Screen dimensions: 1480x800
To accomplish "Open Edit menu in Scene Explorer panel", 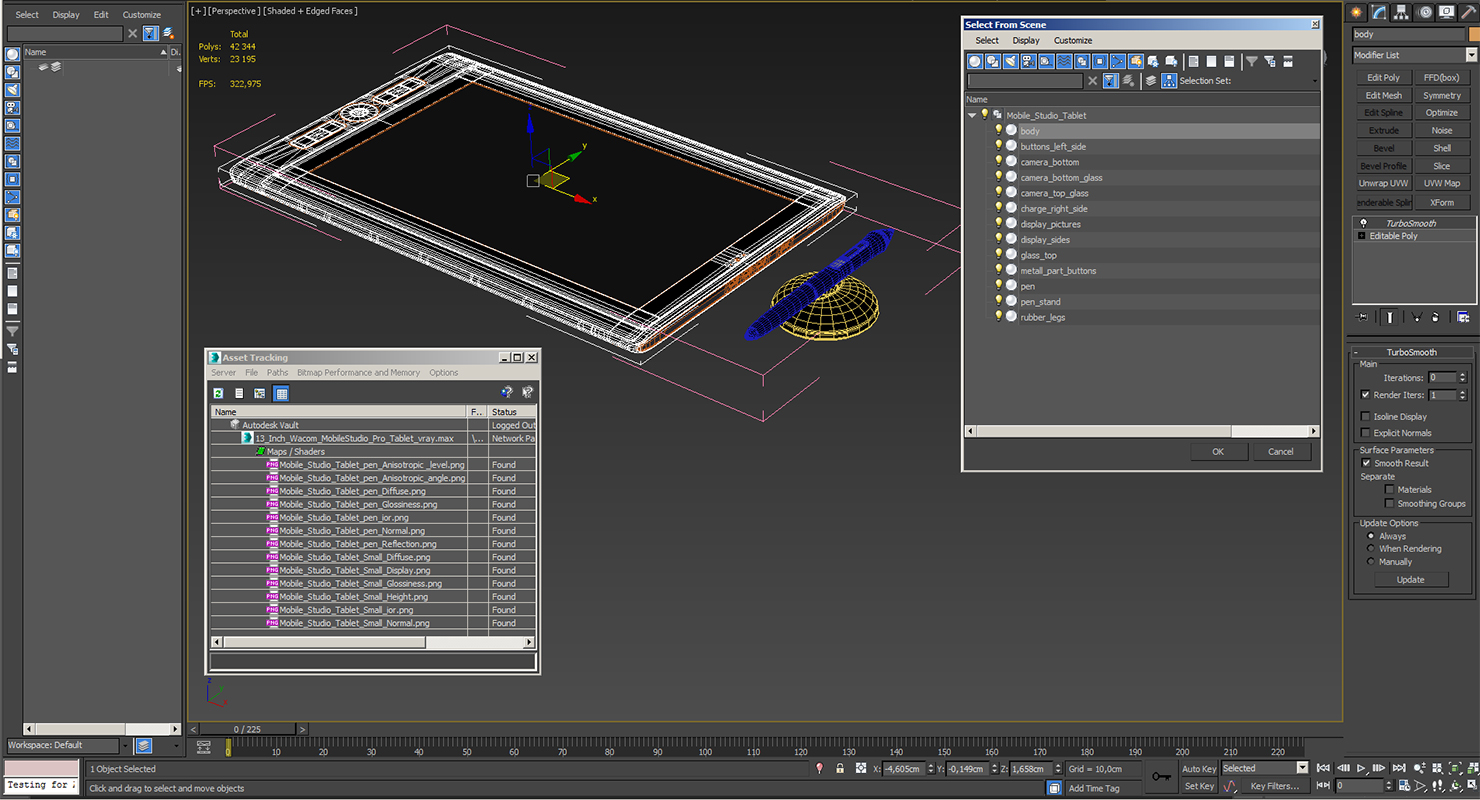I will point(101,15).
